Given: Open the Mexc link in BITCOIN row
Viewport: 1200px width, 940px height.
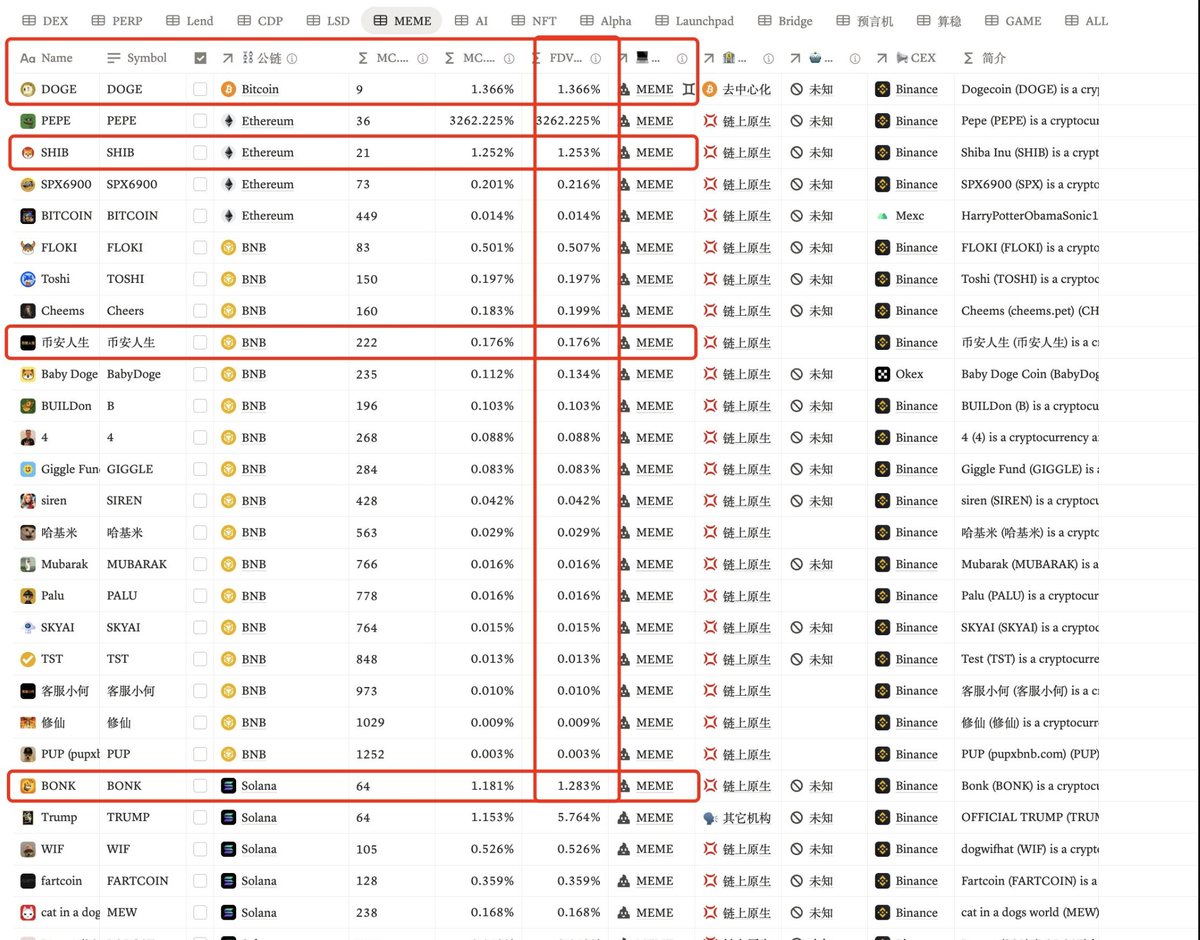Looking at the screenshot, I should (910, 216).
